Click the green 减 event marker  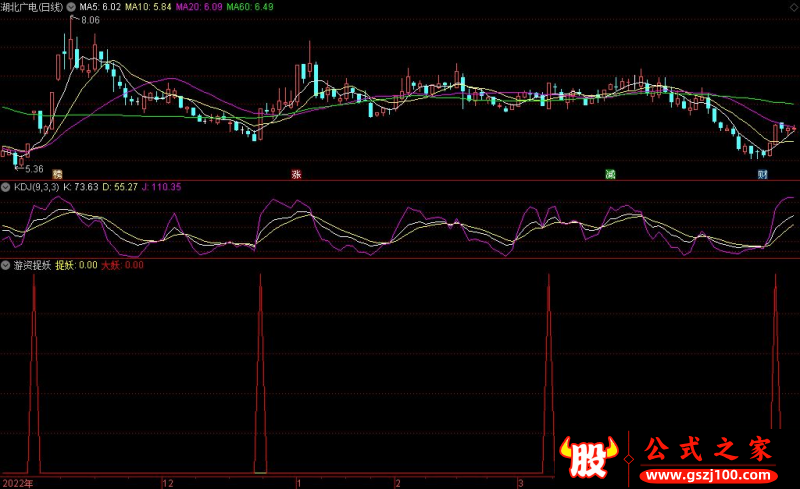pyautogui.click(x=609, y=174)
